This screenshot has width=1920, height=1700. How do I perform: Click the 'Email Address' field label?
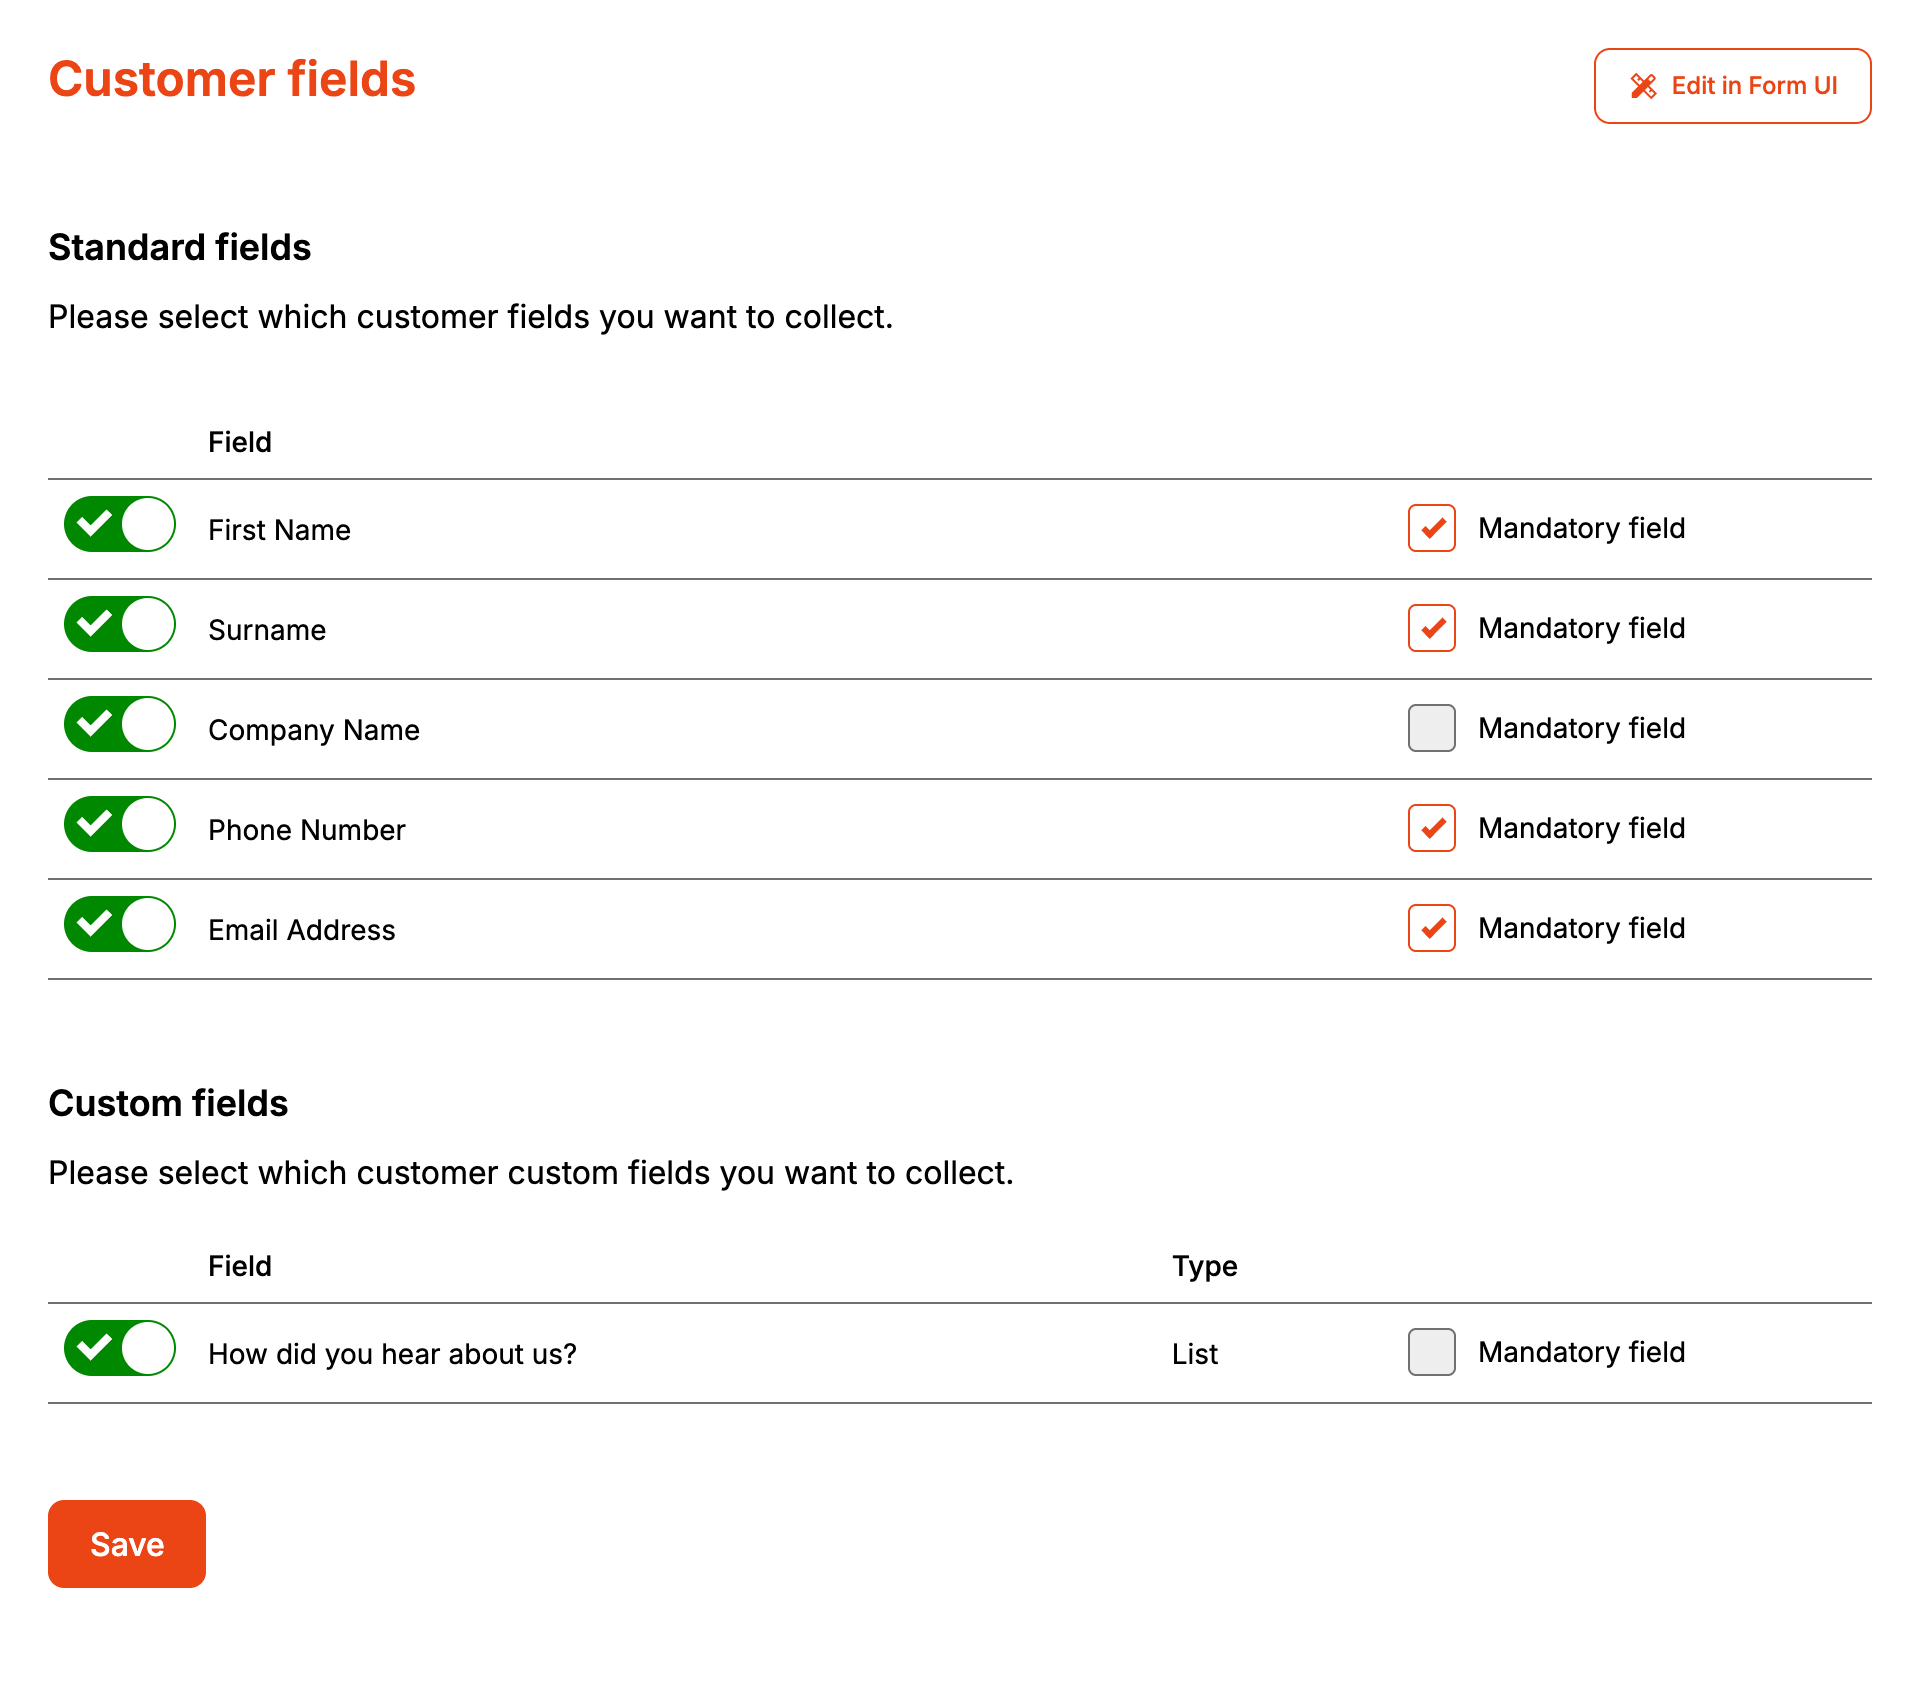click(302, 930)
